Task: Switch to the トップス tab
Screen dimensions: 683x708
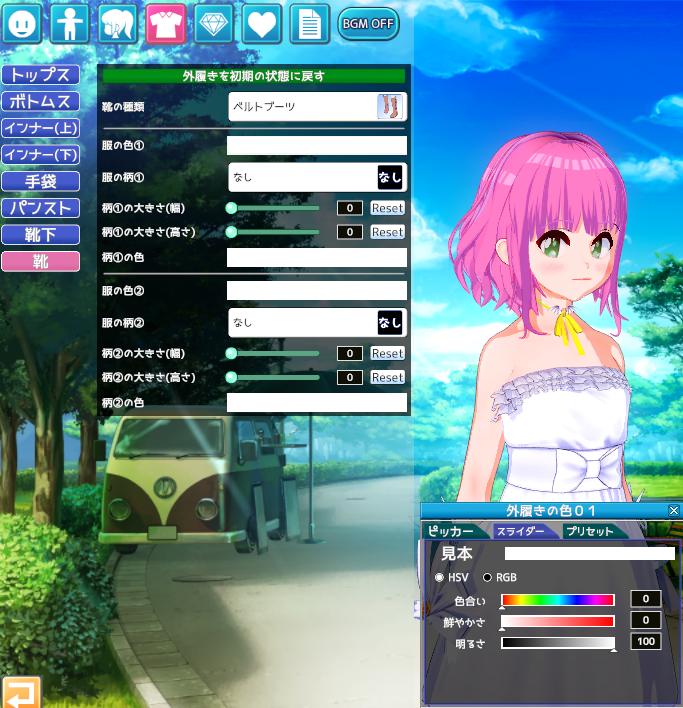Action: (x=40, y=75)
